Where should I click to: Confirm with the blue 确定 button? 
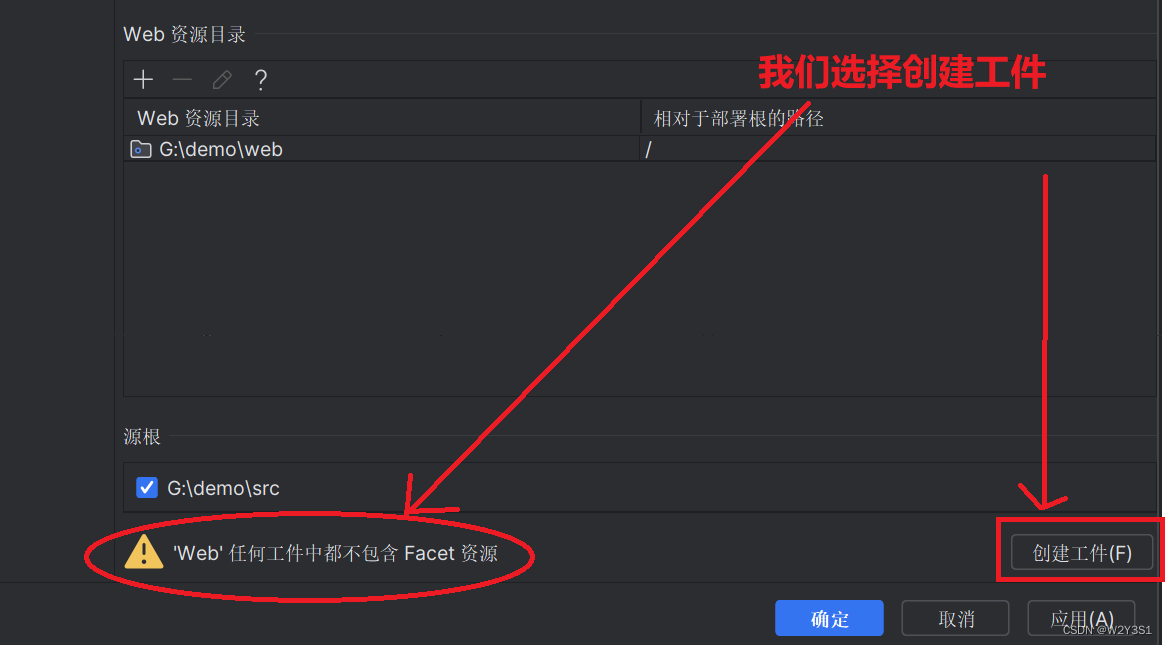coord(829,618)
